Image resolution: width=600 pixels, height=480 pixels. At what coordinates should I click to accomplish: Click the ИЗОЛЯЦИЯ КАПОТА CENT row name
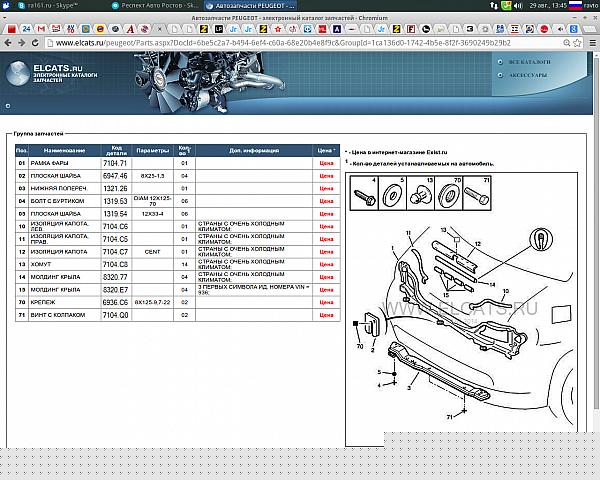click(x=59, y=252)
